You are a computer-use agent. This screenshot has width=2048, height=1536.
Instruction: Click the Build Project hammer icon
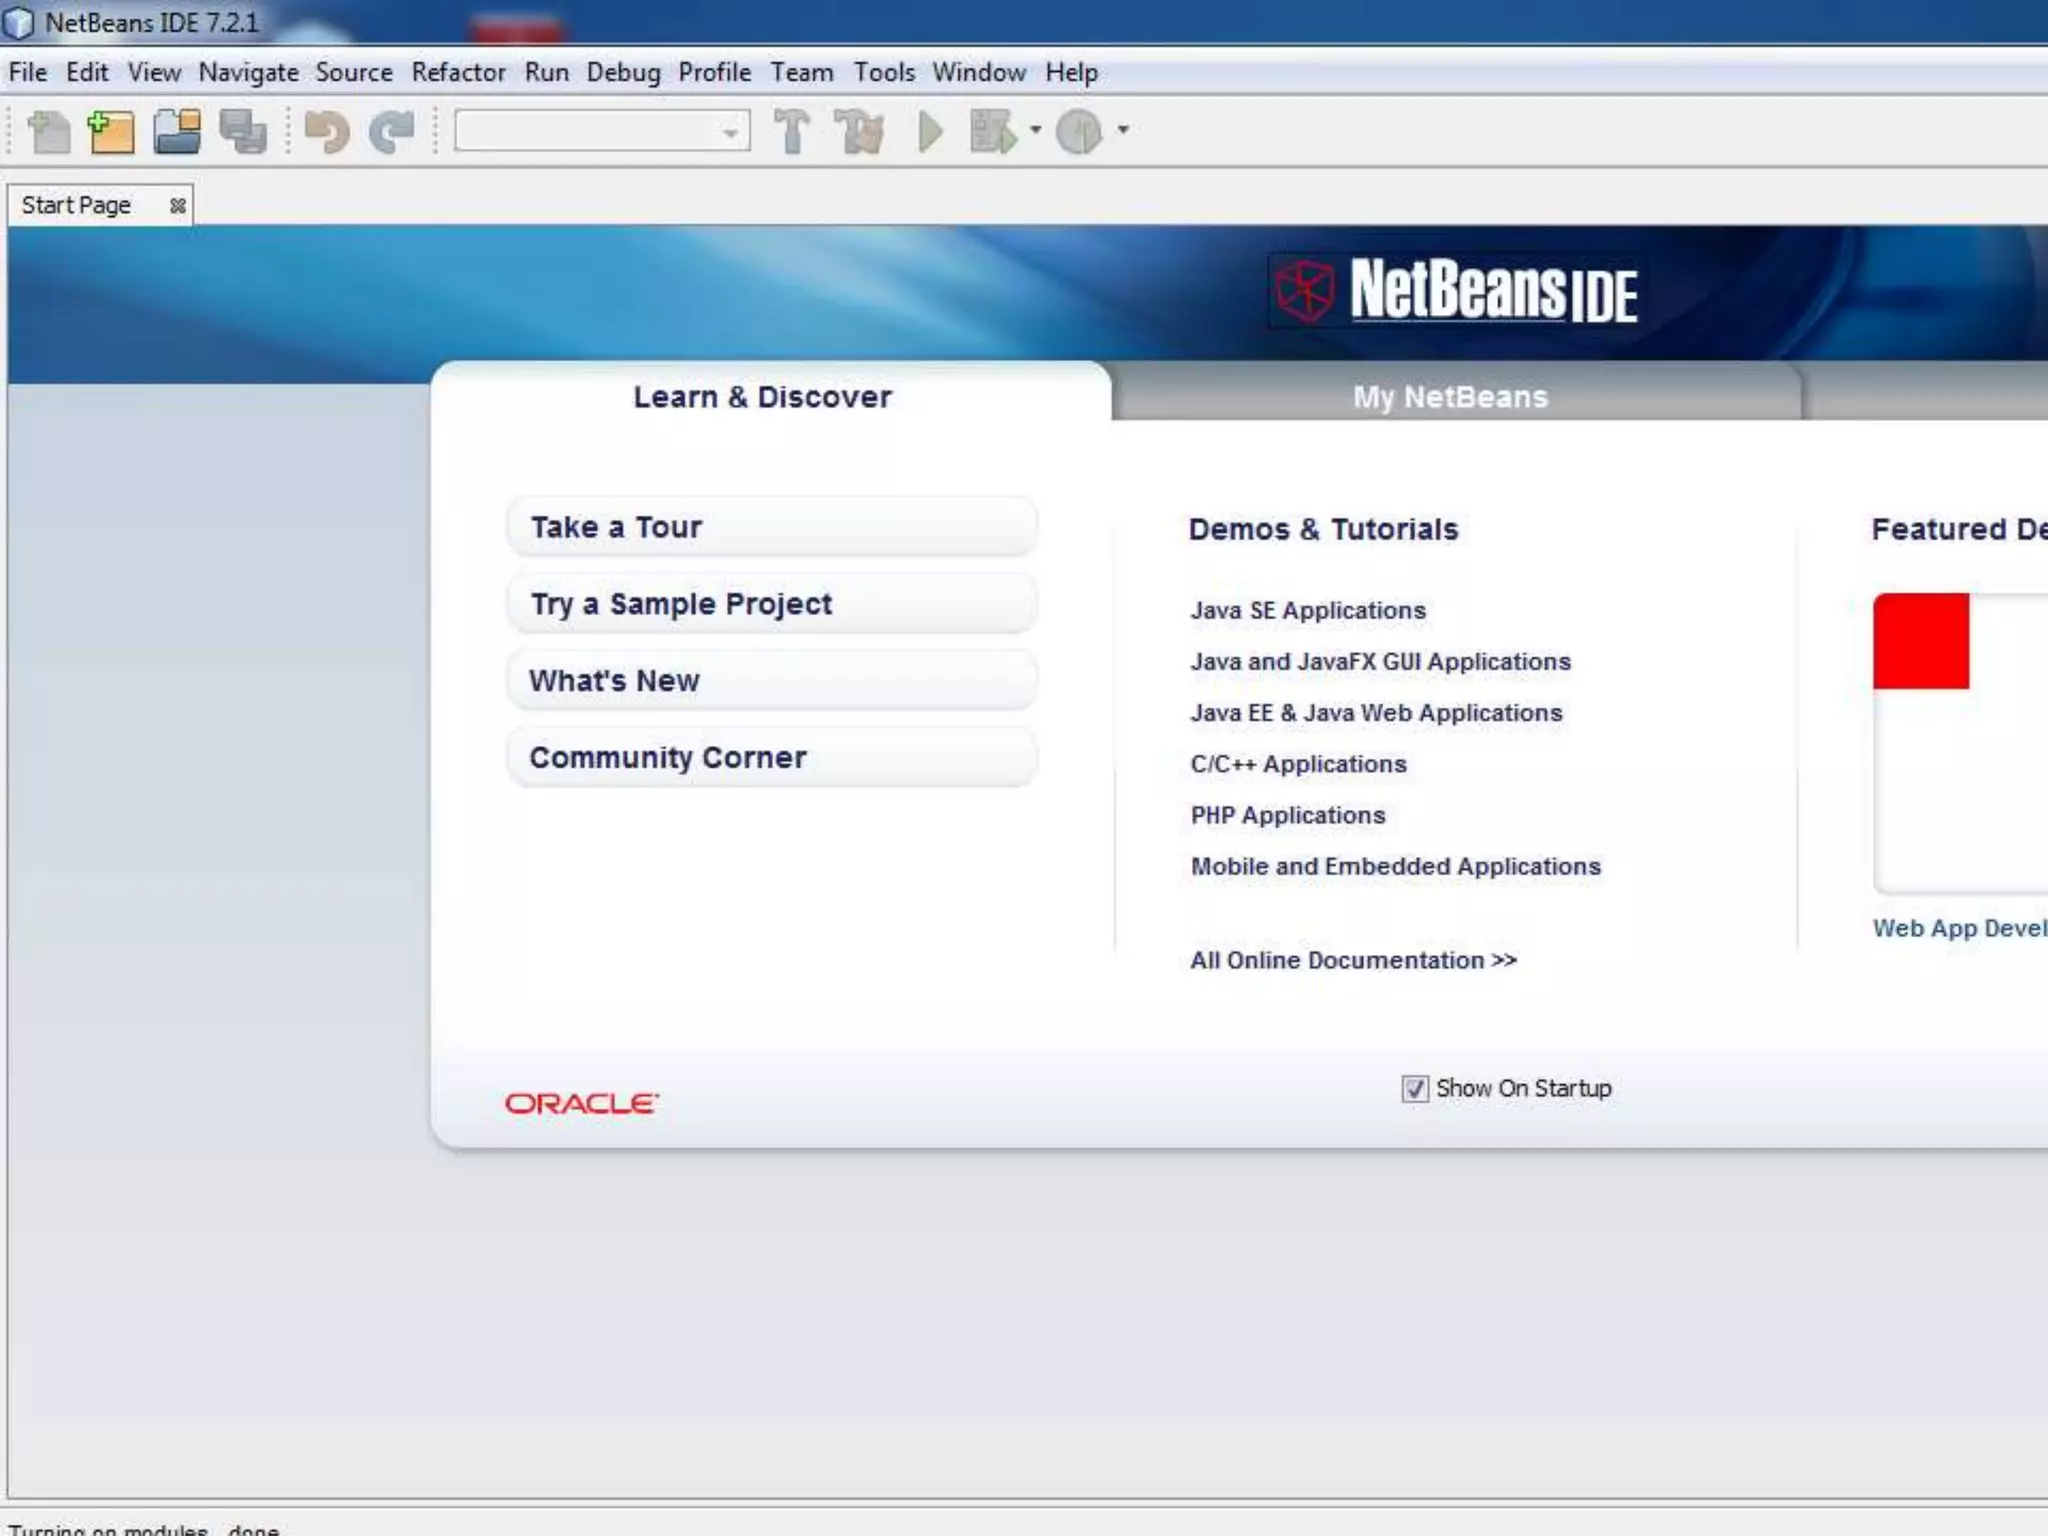792,132
